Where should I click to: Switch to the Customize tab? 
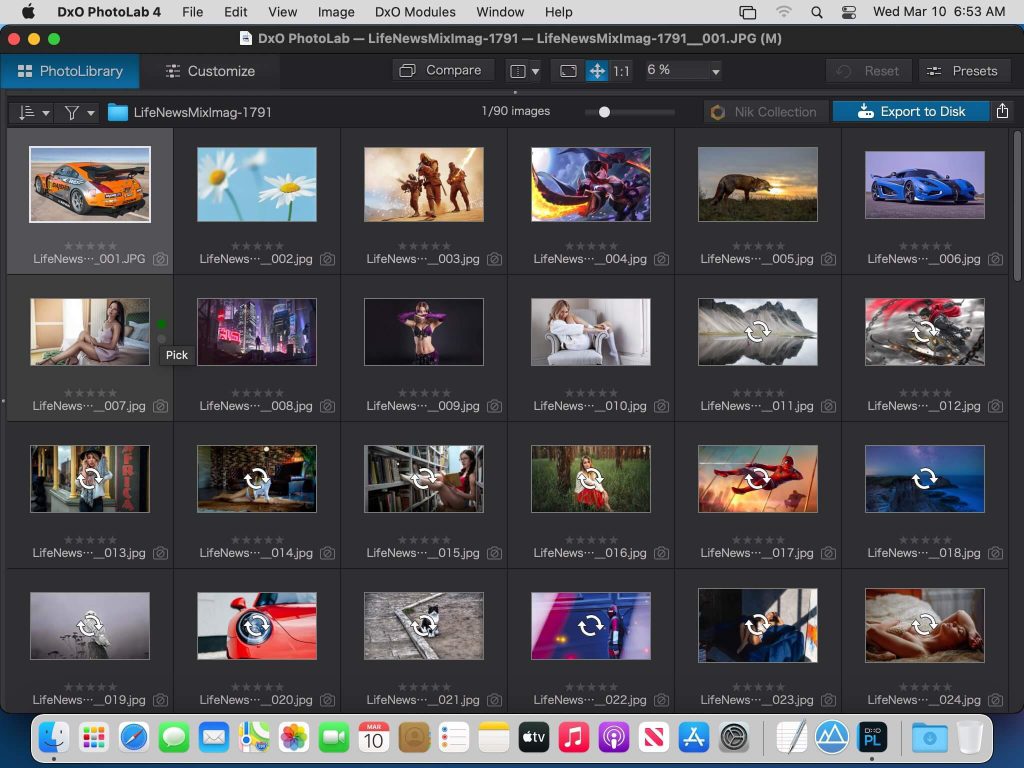coord(209,71)
